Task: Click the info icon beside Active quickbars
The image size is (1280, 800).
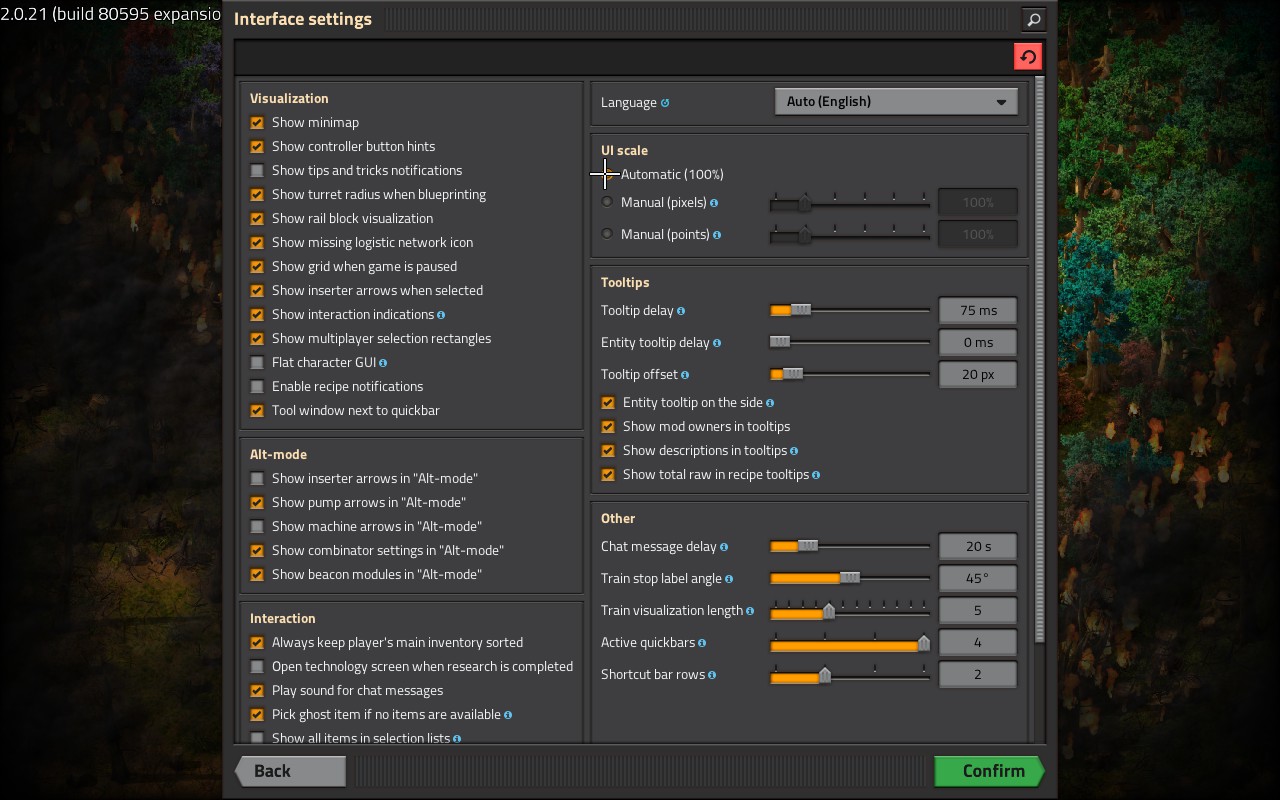Action: pos(702,643)
